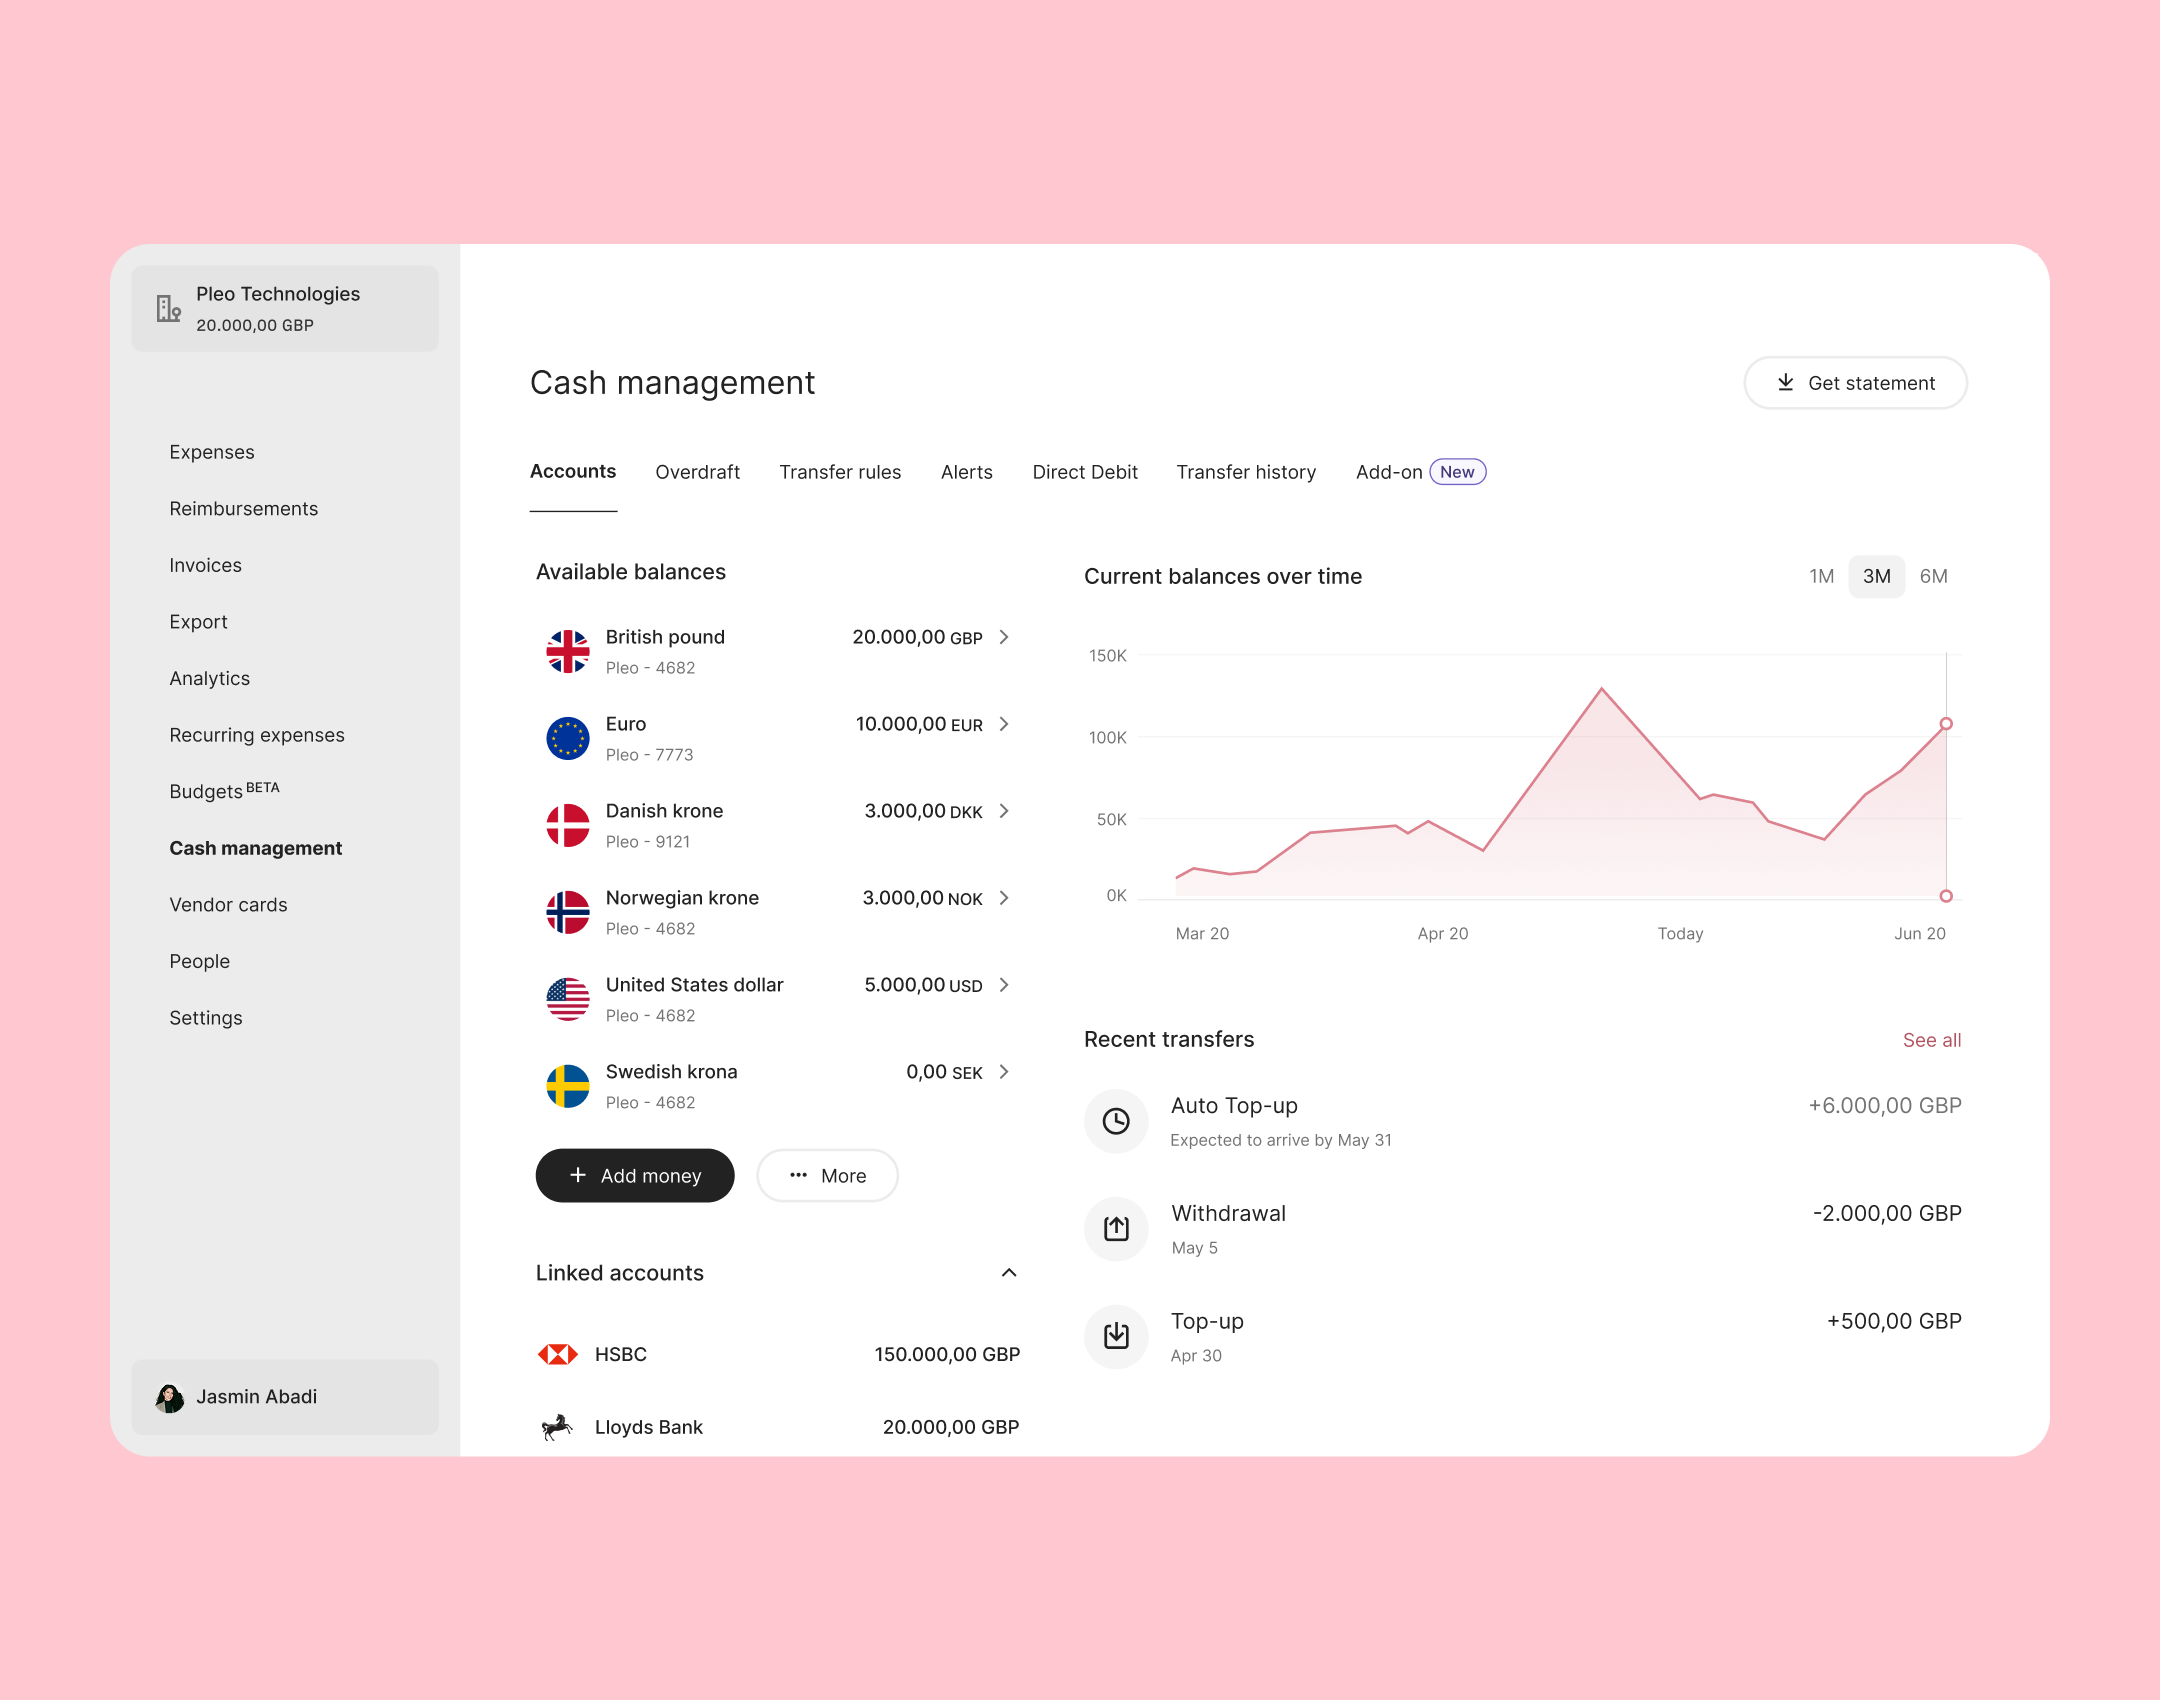View the Transfer history tab
This screenshot has height=1700, width=2160.
(x=1246, y=472)
